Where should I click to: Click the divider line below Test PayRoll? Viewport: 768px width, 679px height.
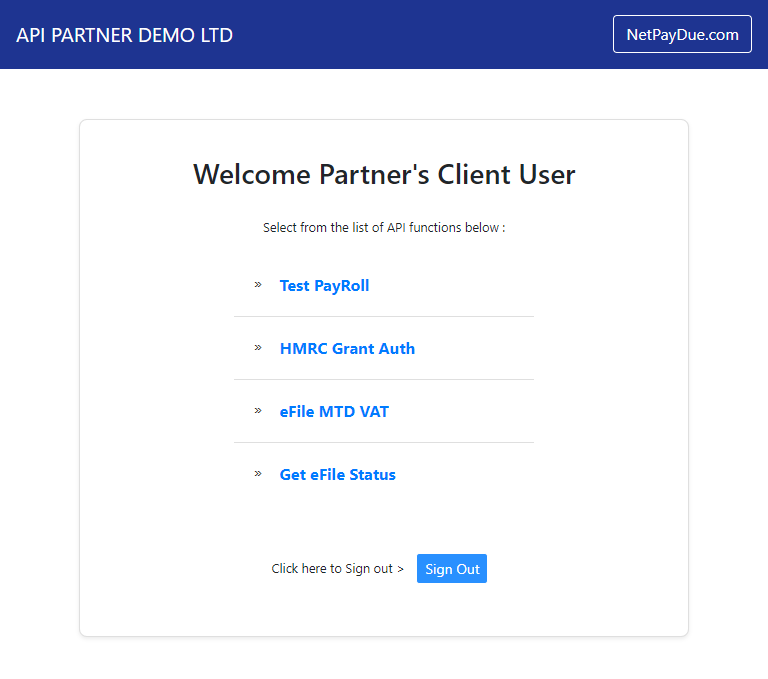click(x=384, y=317)
